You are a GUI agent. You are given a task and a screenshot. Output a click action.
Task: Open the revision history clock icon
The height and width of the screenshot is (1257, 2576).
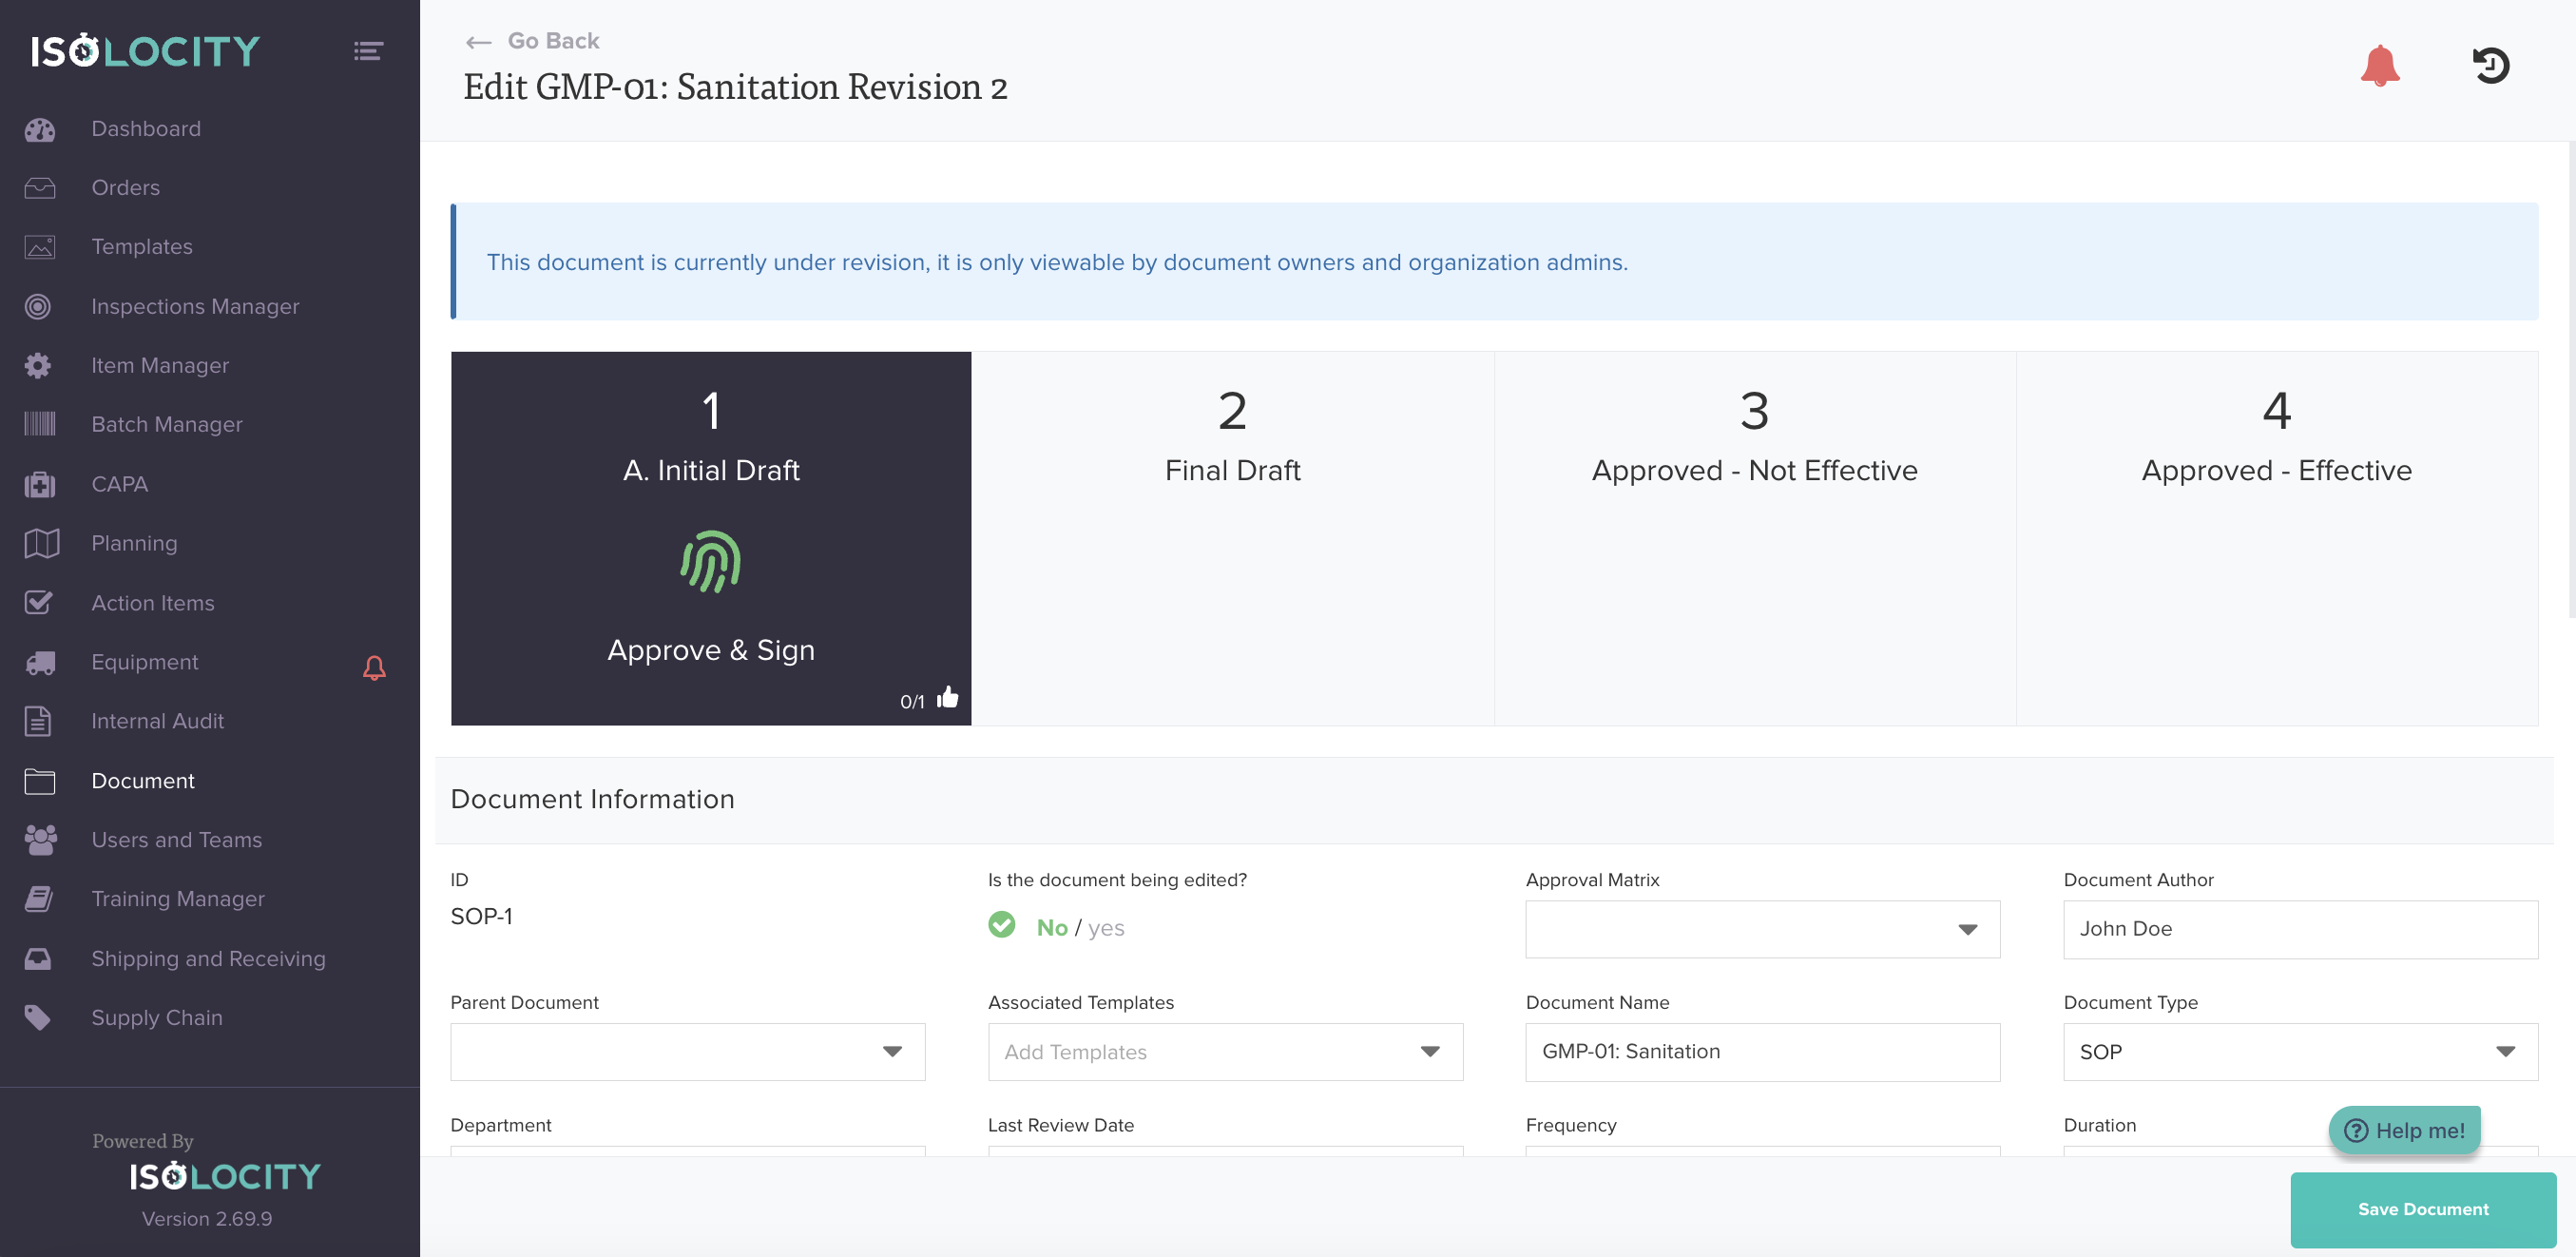click(x=2490, y=66)
